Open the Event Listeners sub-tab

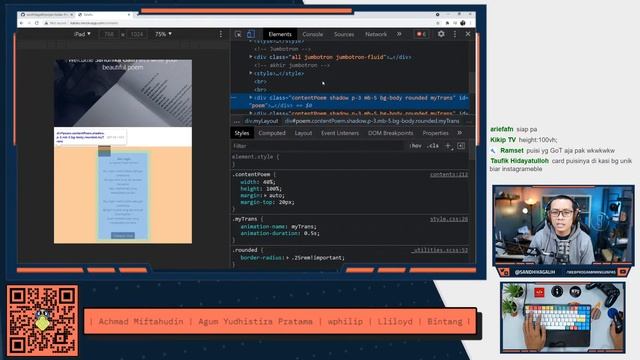[x=340, y=133]
